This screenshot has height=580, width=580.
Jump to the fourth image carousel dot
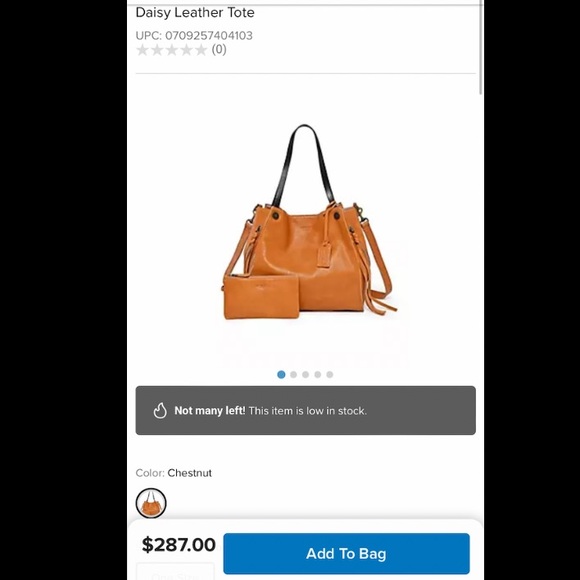click(317, 375)
